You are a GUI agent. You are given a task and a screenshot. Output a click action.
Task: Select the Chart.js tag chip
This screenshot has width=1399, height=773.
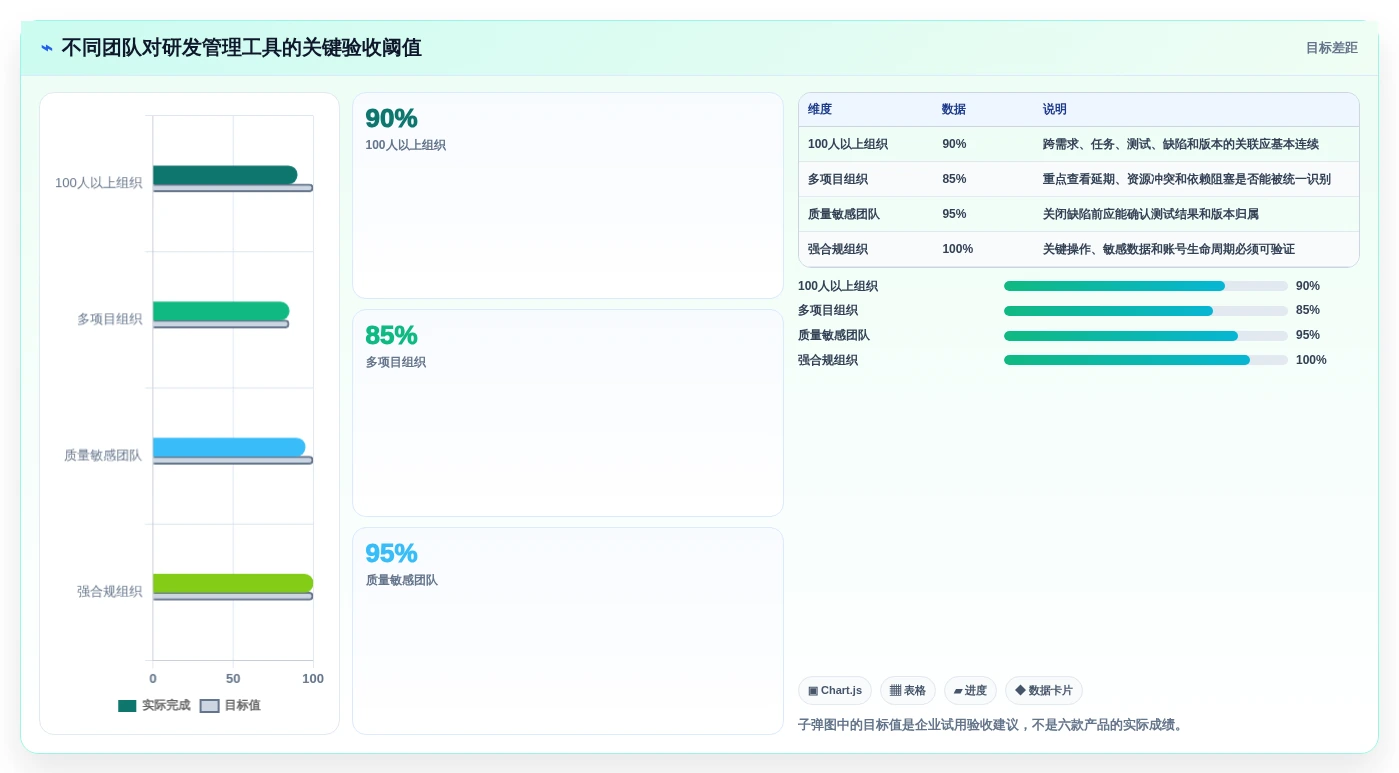click(834, 691)
